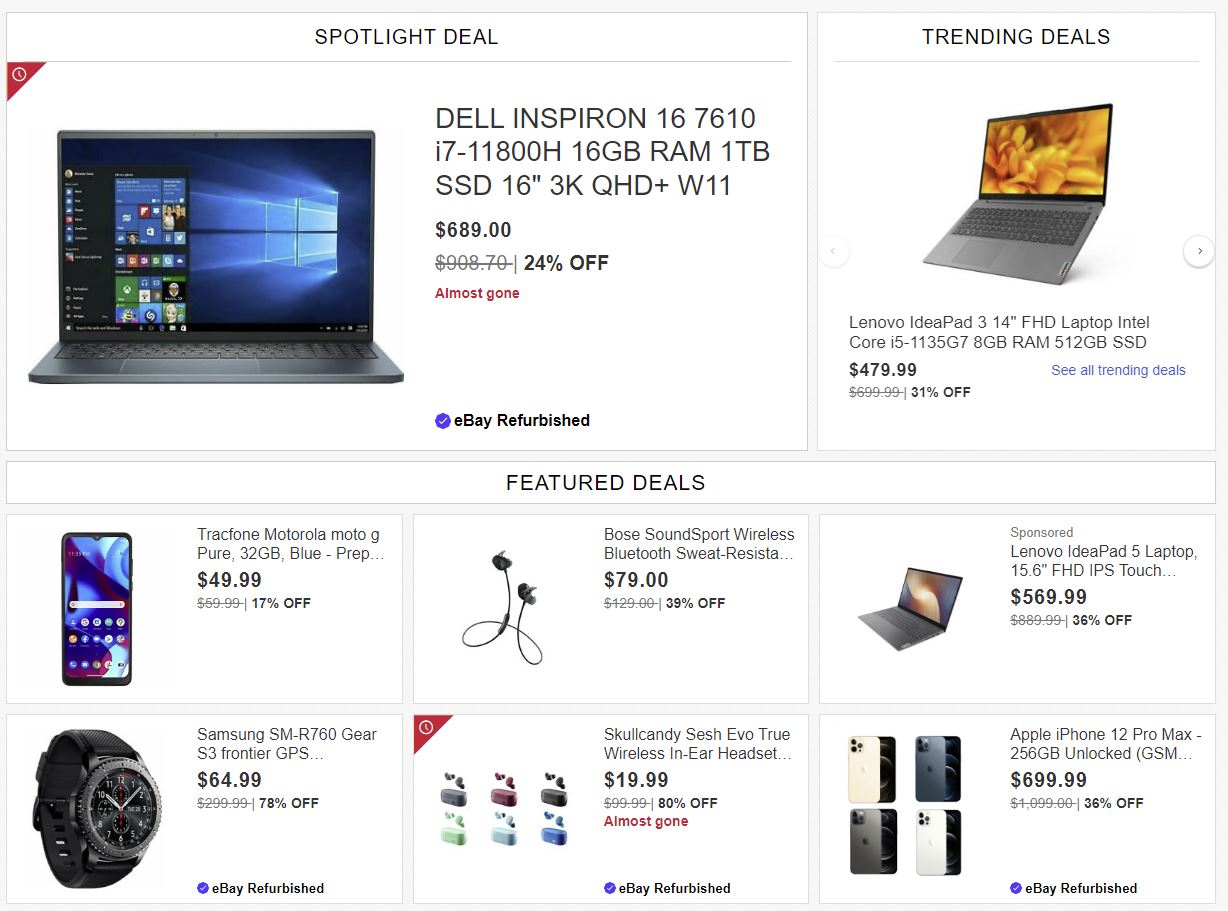
Task: Click the clock icon on Spotlight Deal
Action: 19,74
